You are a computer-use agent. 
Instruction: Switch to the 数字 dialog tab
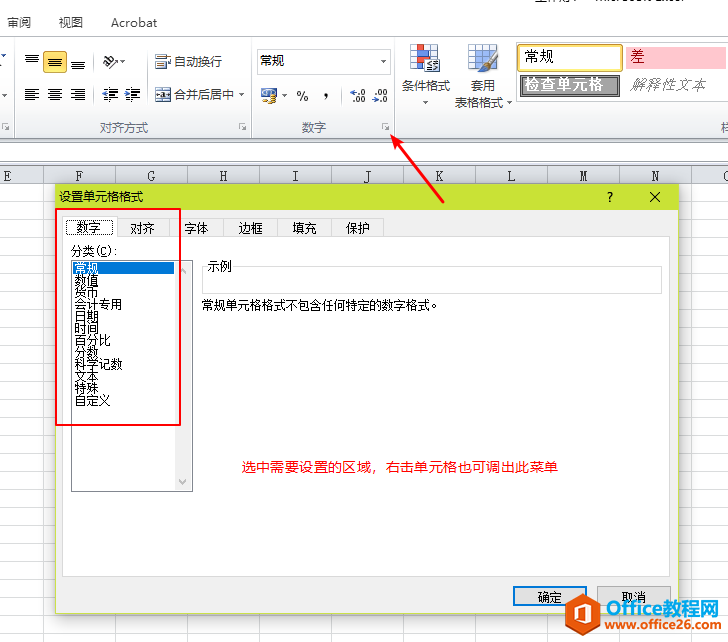coord(89,227)
